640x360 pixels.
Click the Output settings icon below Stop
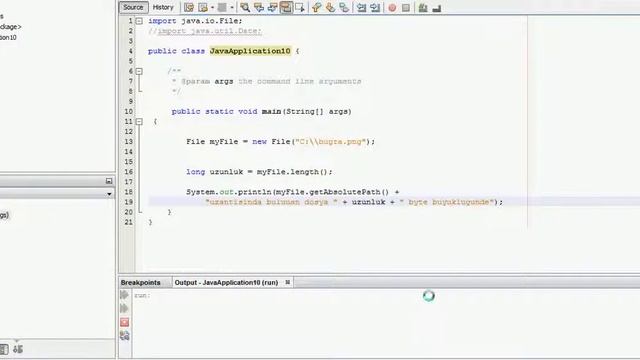[x=124, y=336]
